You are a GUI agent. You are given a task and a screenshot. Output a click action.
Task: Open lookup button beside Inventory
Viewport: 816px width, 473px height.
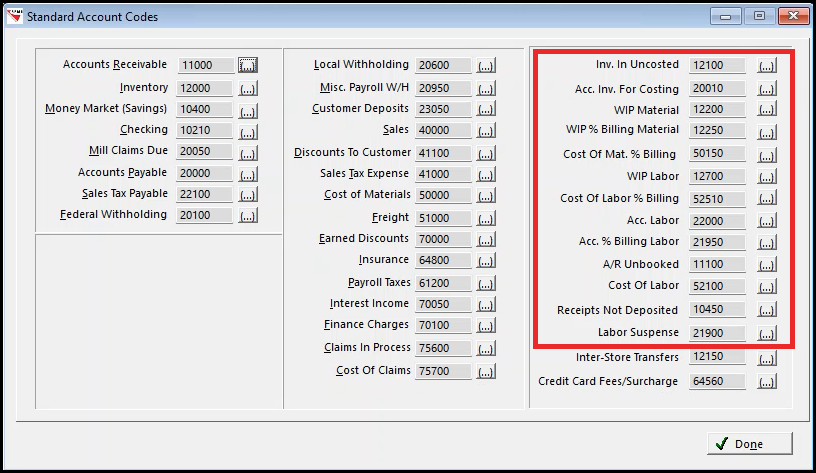point(248,88)
